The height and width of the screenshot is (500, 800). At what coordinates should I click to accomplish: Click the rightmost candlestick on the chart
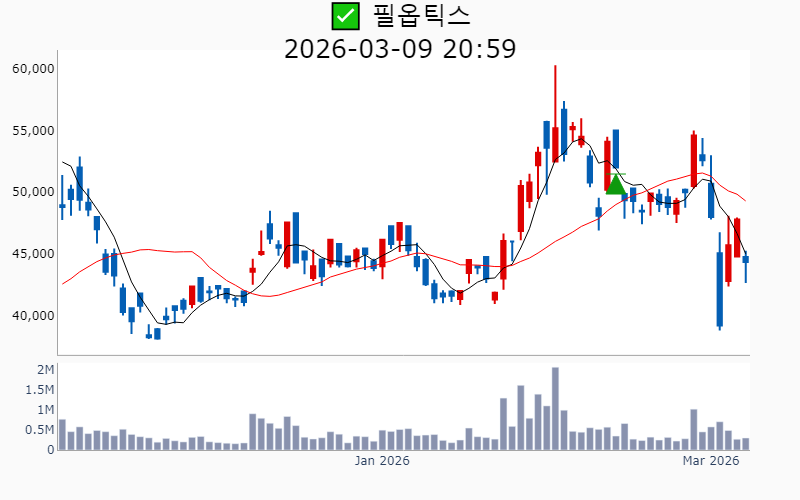pos(745,260)
